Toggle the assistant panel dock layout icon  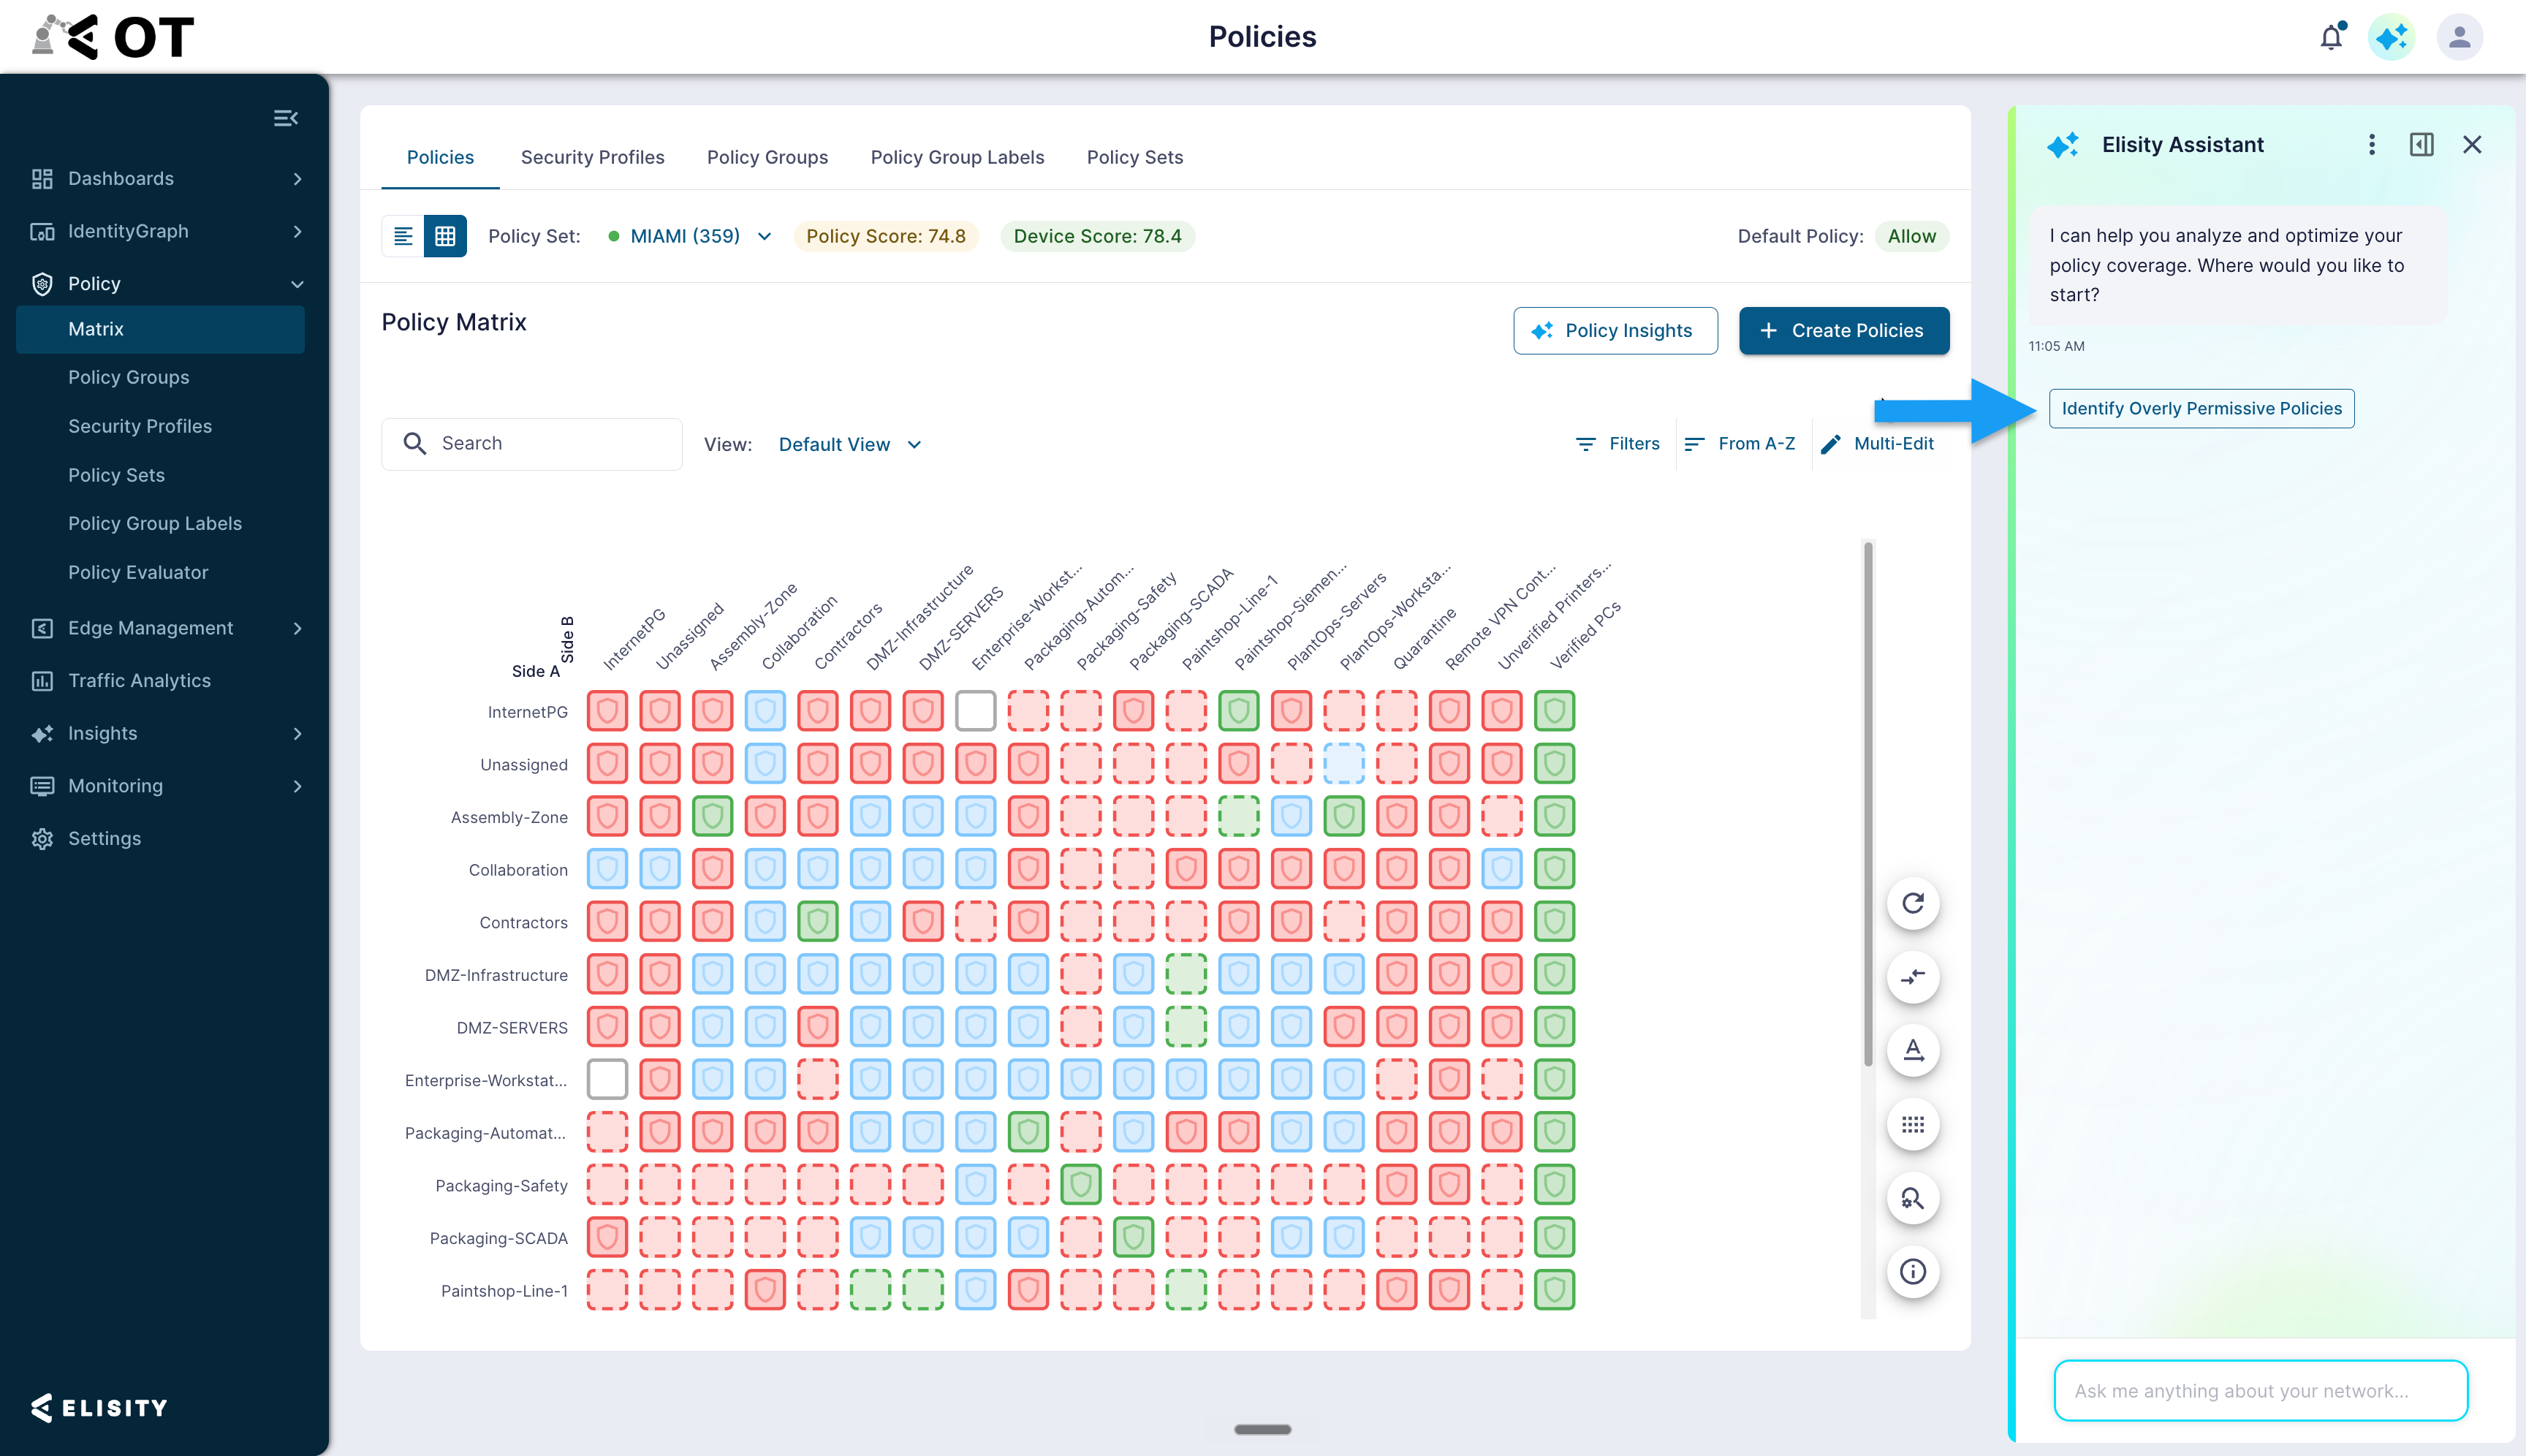click(2421, 145)
